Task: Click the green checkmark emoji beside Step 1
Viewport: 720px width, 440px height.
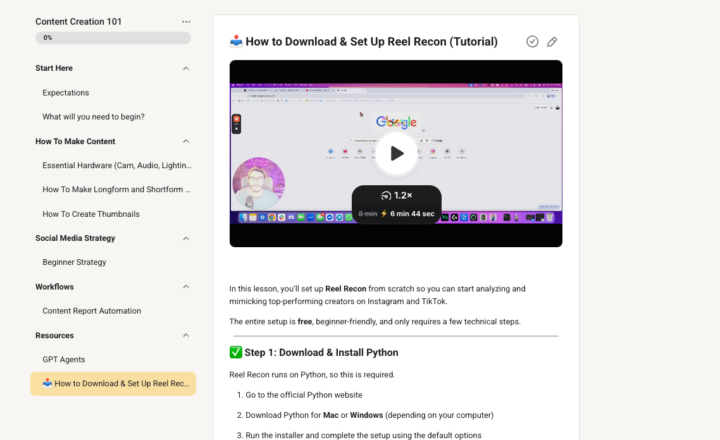Action: click(236, 352)
